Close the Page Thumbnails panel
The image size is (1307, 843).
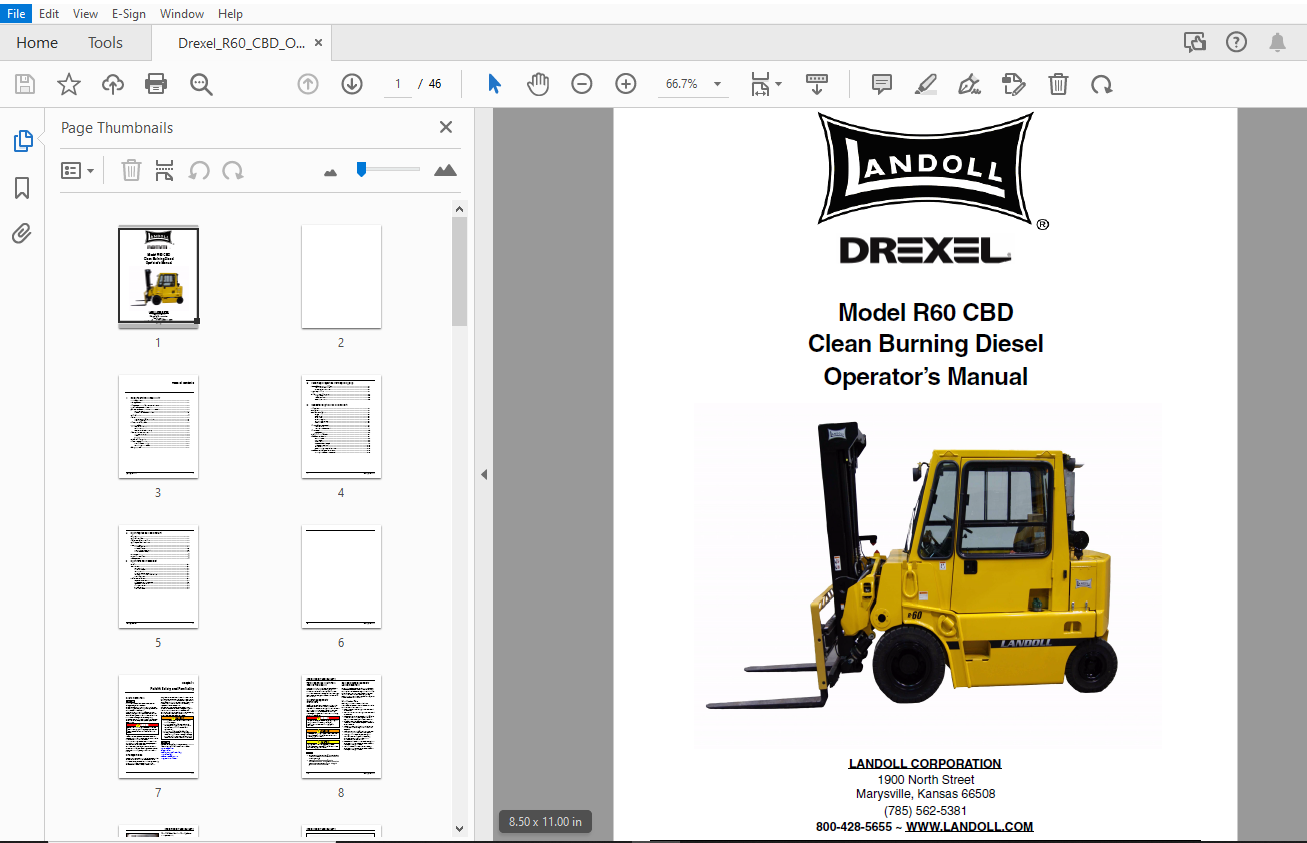[x=446, y=127]
